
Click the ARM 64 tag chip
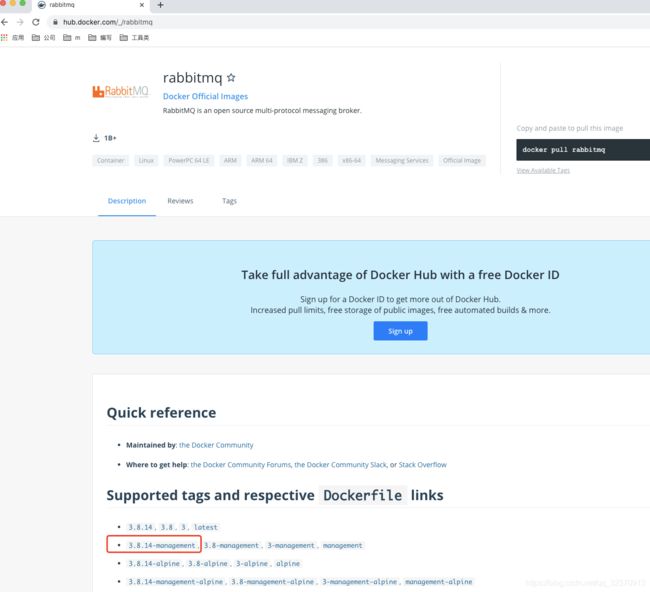point(262,160)
